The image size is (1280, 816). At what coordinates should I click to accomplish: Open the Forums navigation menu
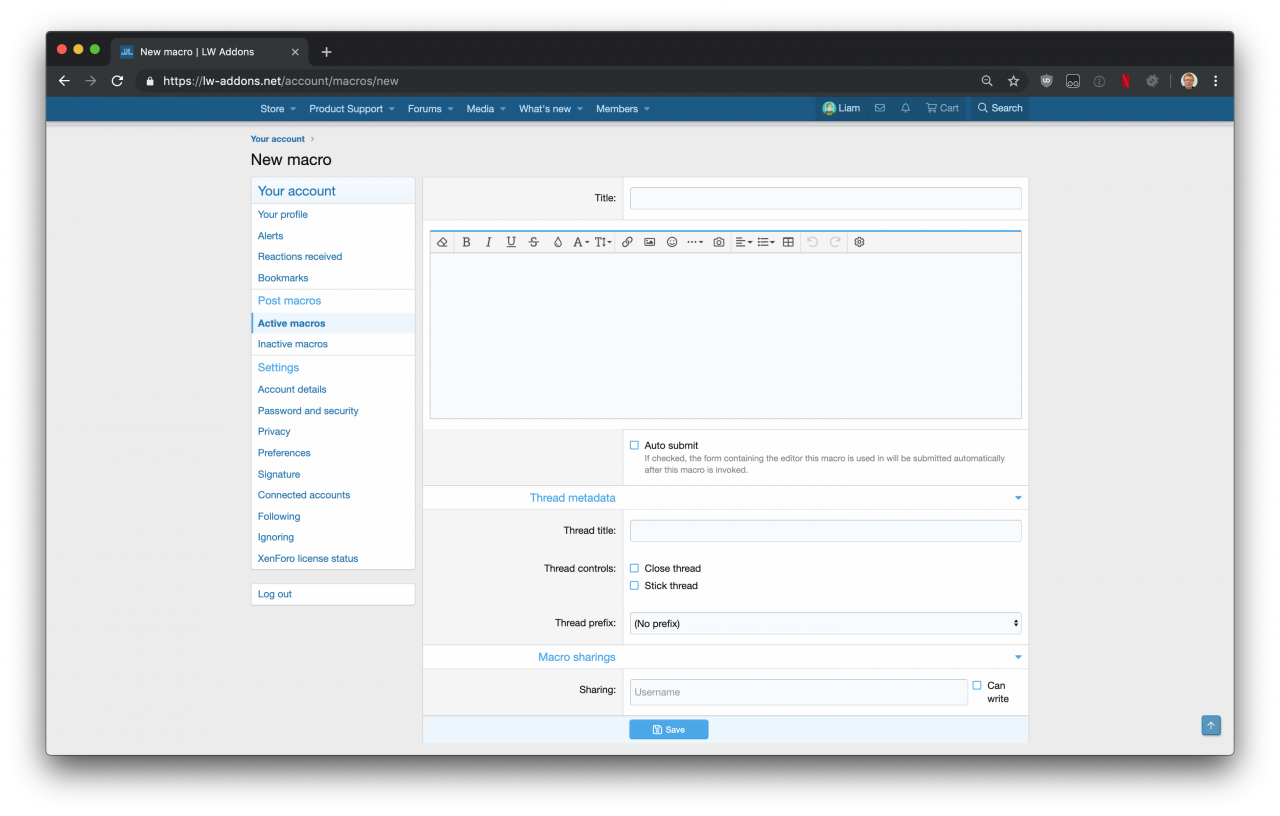click(x=430, y=109)
